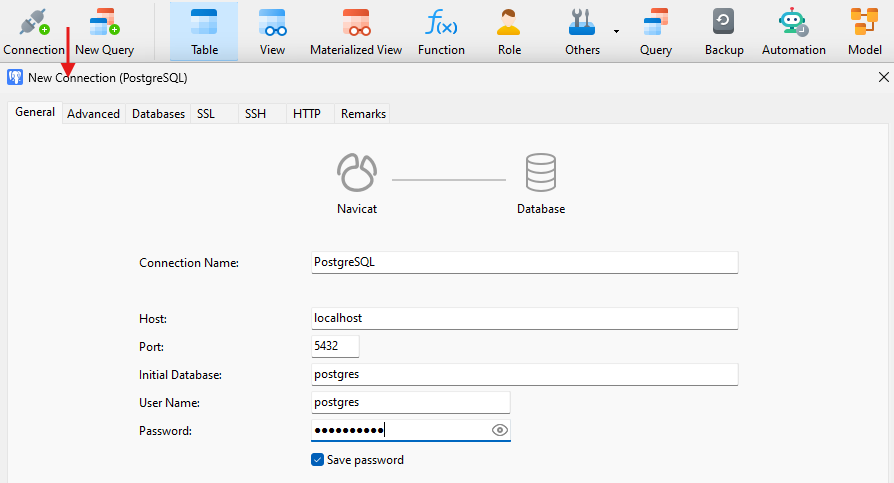Click the Port field with 5432
The image size is (894, 483).
pyautogui.click(x=335, y=346)
